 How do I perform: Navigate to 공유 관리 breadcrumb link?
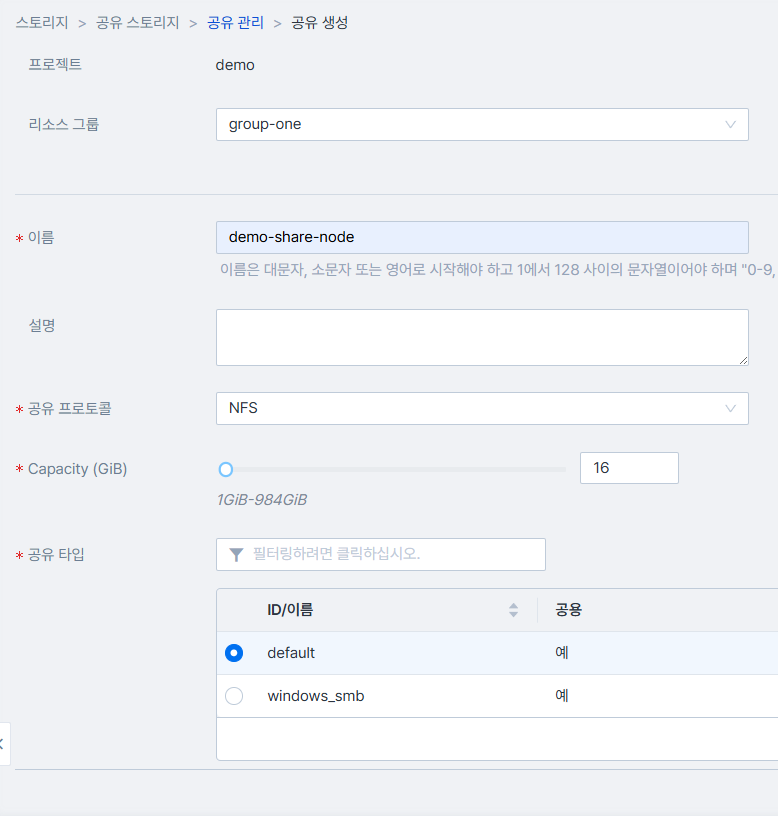235,23
